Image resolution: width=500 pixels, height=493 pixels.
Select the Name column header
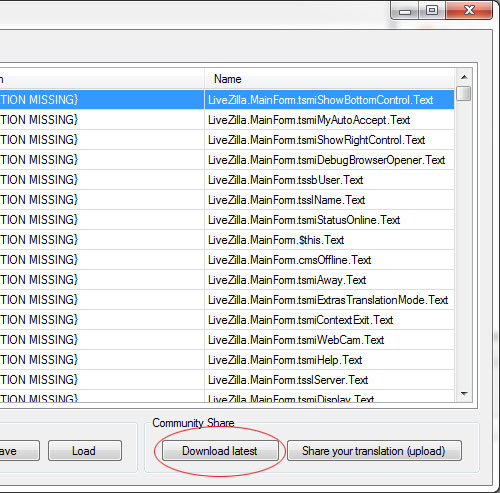point(329,79)
